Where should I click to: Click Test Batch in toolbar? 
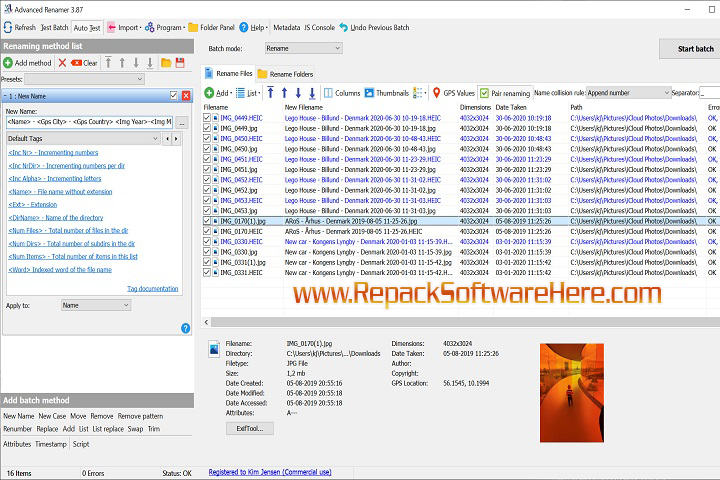[x=54, y=28]
